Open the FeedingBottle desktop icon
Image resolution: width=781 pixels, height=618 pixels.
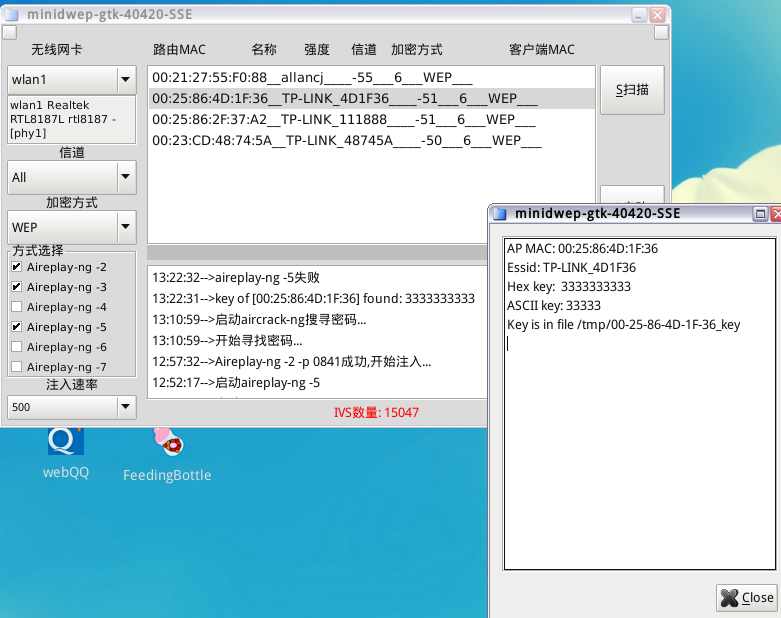167,453
